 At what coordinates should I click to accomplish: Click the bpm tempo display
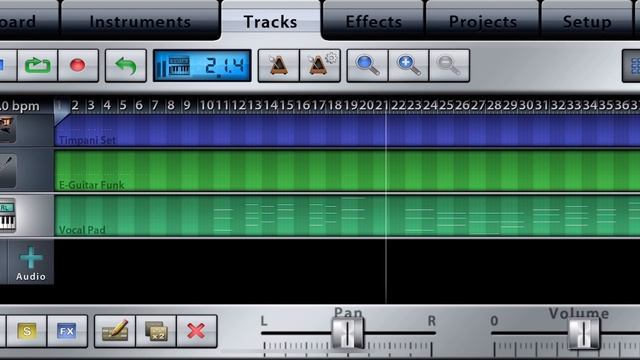coord(20,106)
